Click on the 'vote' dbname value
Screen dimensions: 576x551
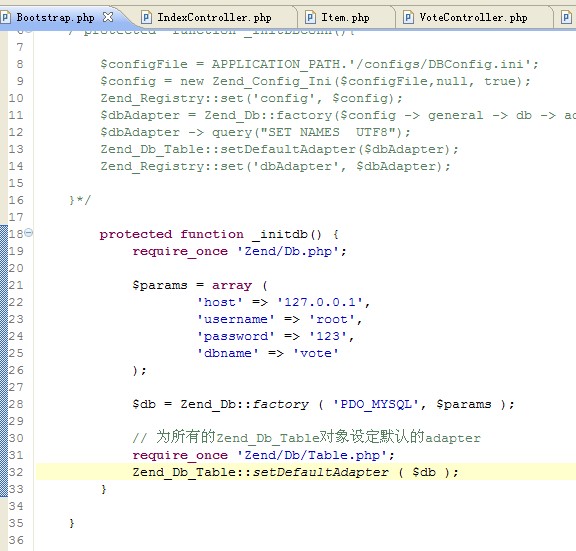pos(315,353)
